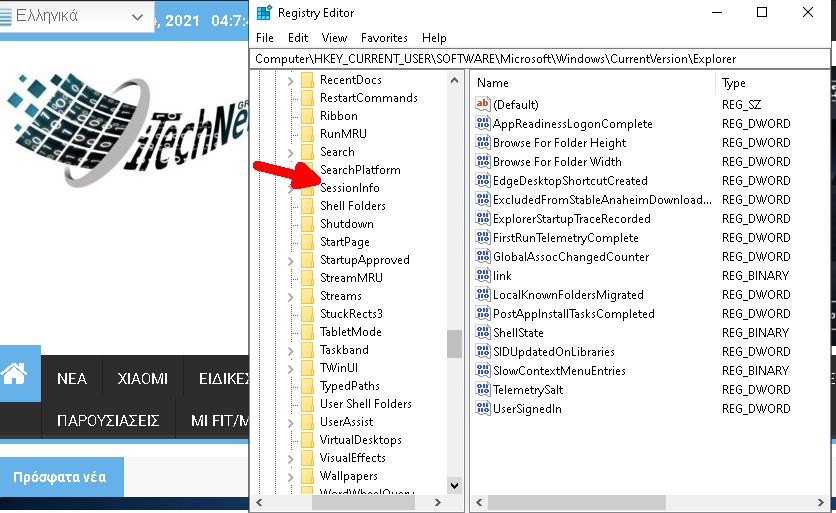
Task: Click the home icon on the iTechNews site
Action: point(14,373)
